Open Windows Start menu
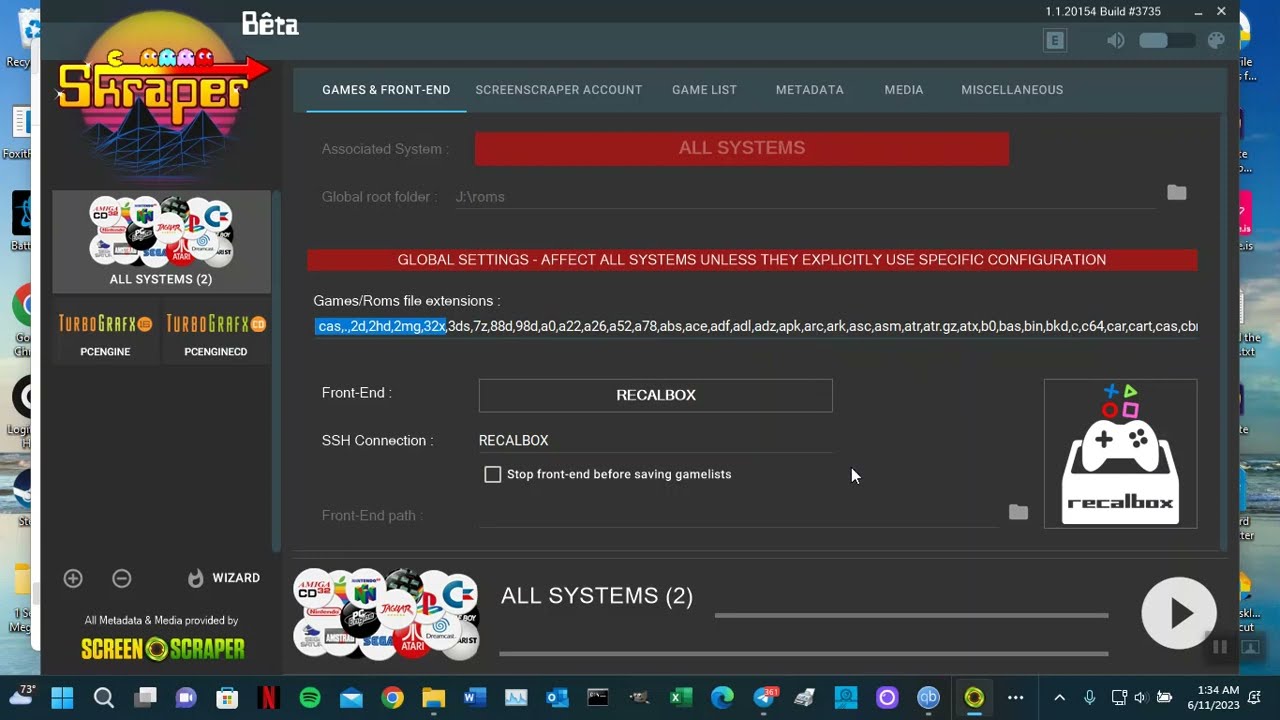 click(62, 697)
